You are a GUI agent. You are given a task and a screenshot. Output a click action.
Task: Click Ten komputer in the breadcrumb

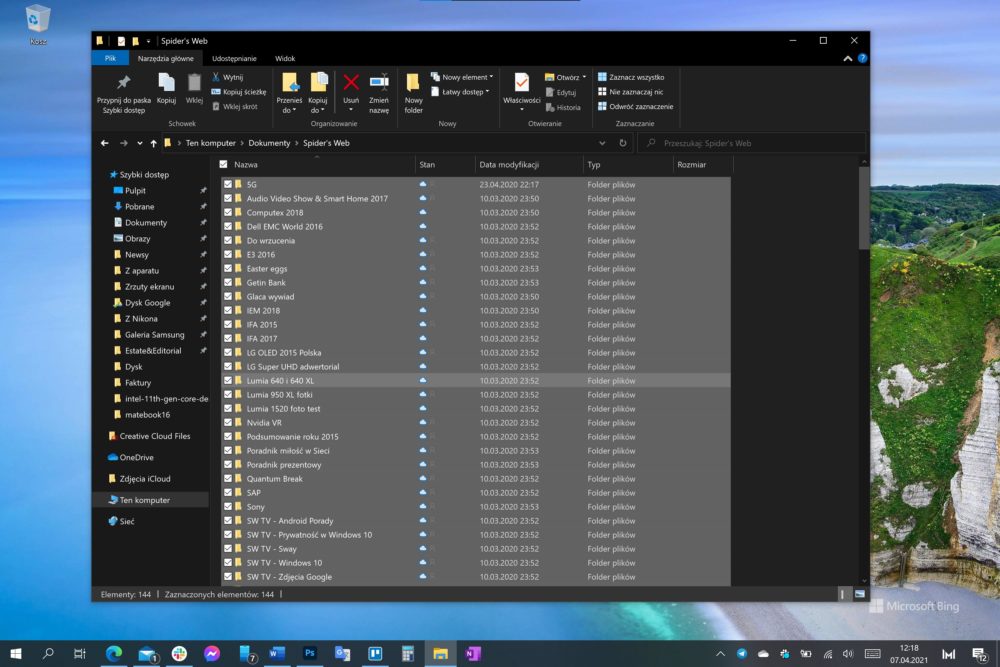[210, 143]
